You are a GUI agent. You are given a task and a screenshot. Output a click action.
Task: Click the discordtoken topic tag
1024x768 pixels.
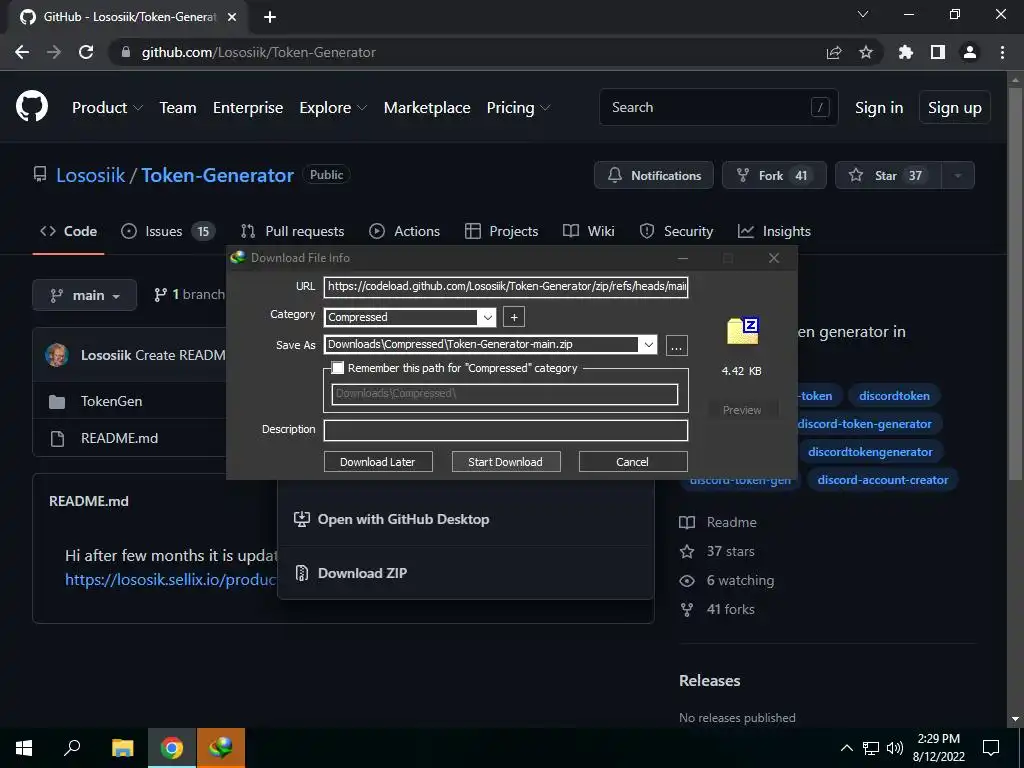[x=894, y=396]
